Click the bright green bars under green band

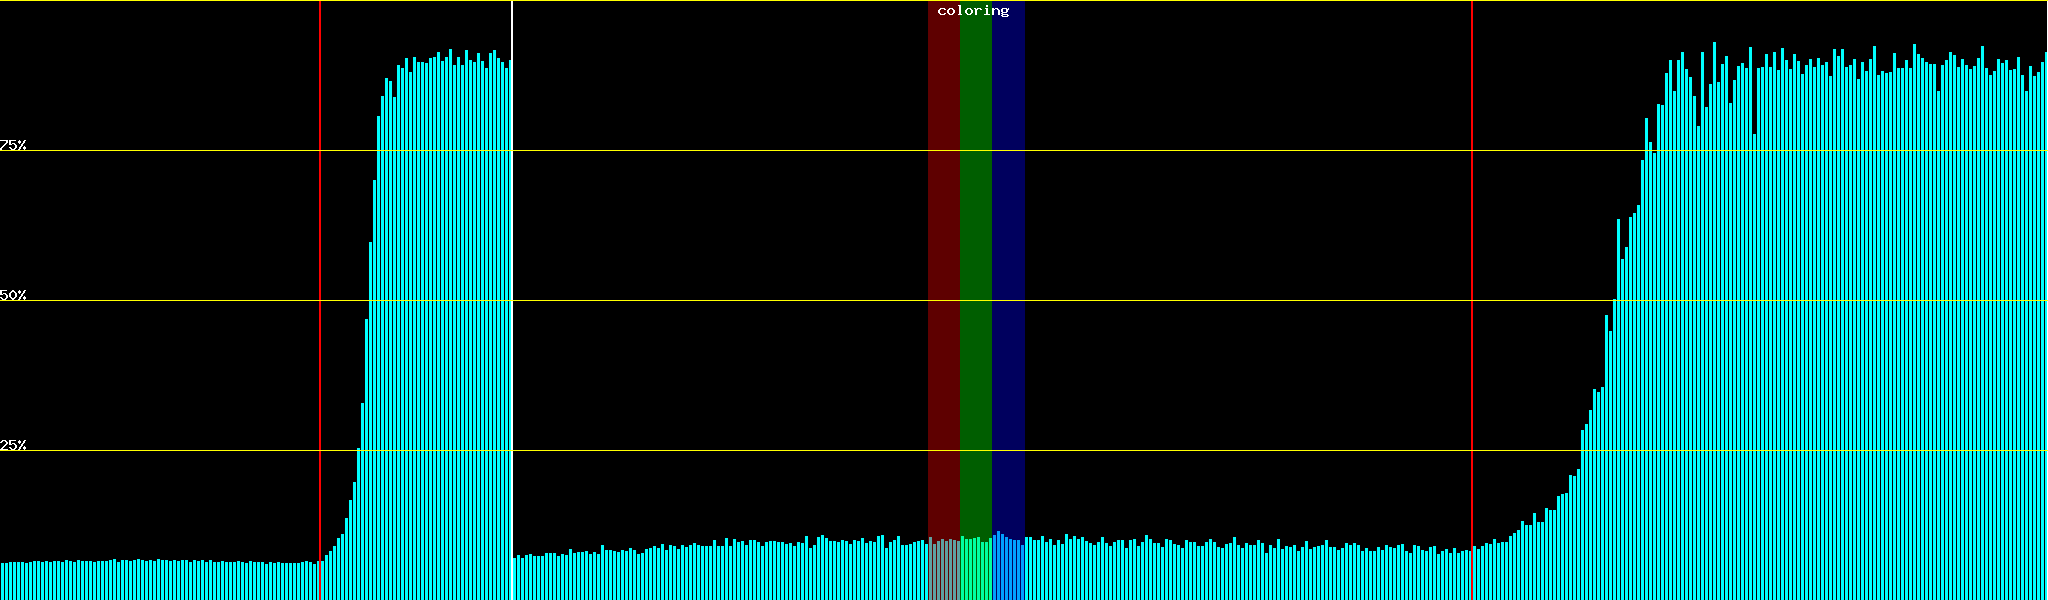coord(975,570)
